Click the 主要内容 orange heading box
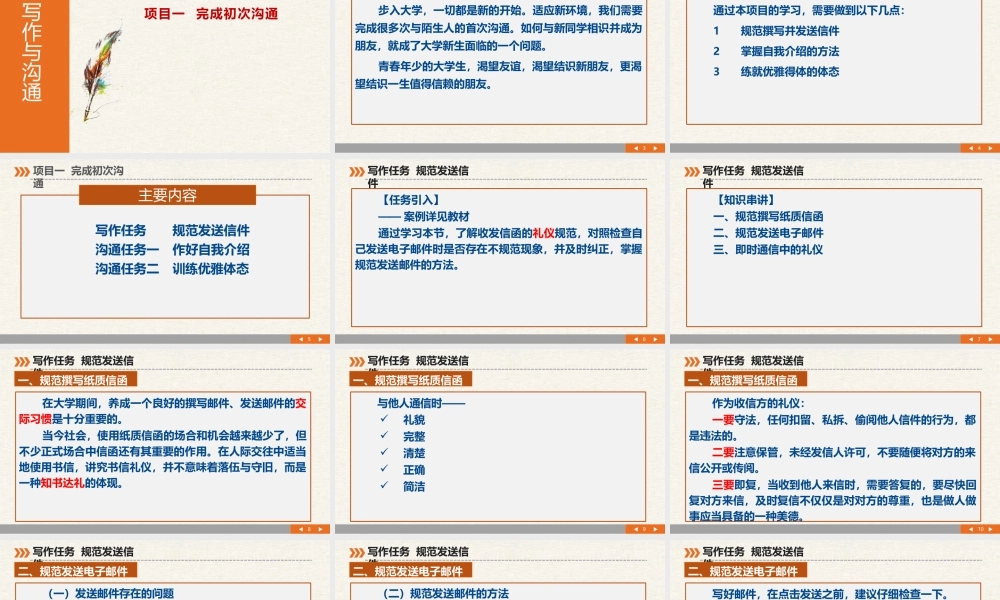This screenshot has width=1000, height=600. click(167, 195)
